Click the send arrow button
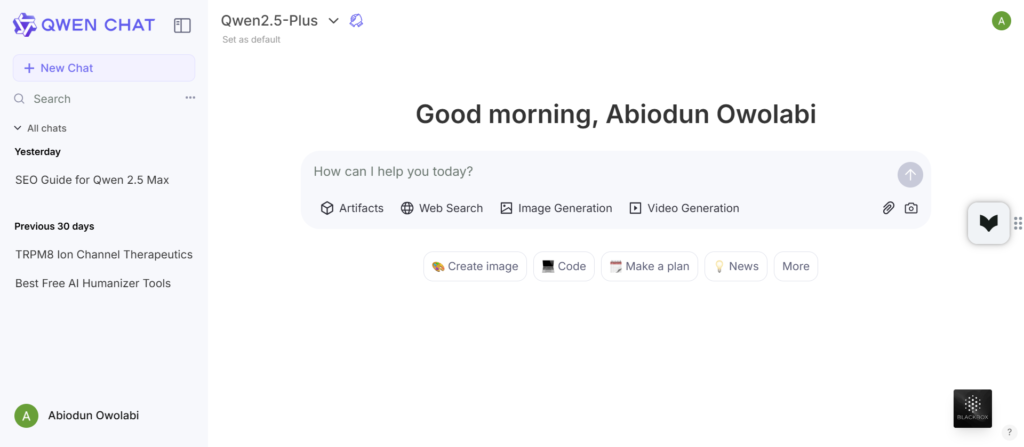The width and height of the screenshot is (1024, 447). point(910,174)
